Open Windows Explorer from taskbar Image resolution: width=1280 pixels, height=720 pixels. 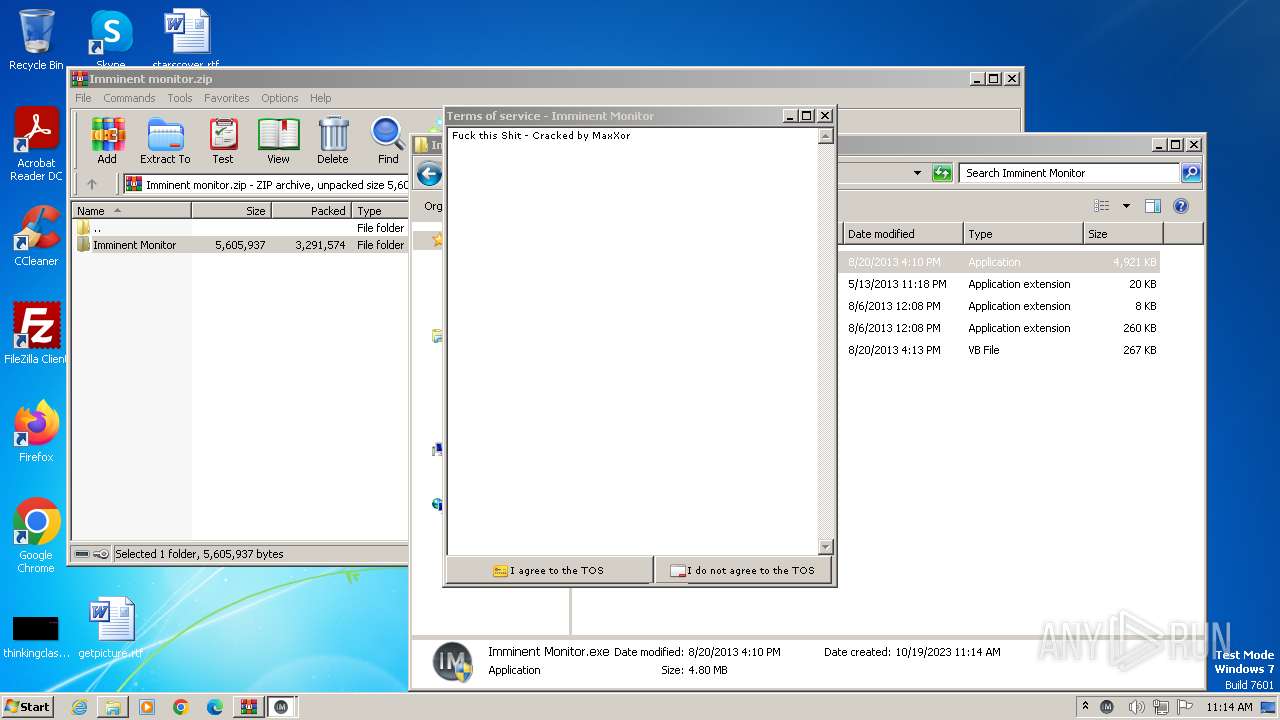coord(113,707)
